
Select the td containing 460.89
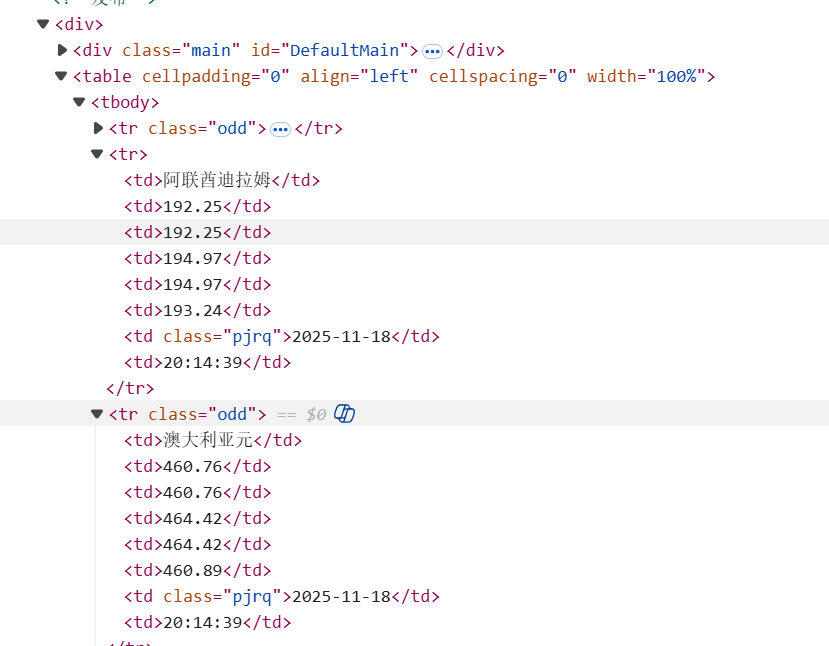click(x=198, y=570)
